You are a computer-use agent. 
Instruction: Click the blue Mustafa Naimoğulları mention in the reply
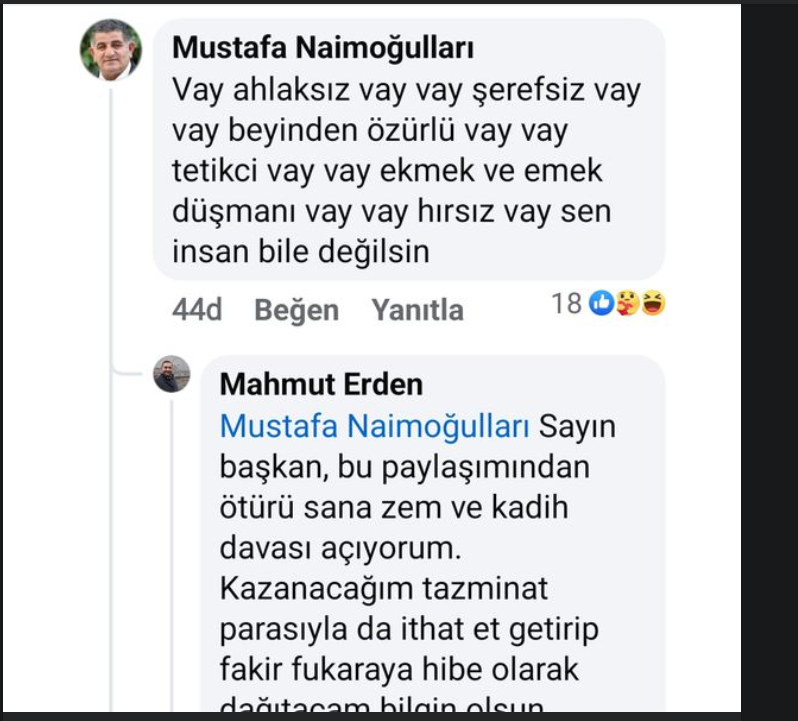pyautogui.click(x=374, y=426)
